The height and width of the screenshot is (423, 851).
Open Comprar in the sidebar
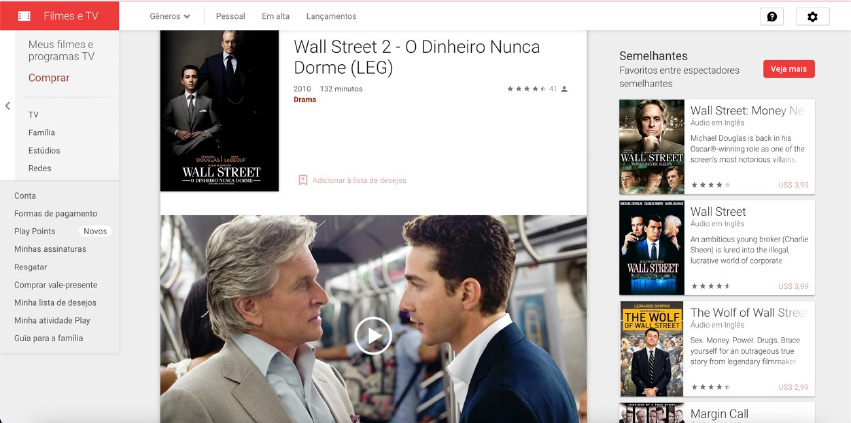tap(49, 78)
